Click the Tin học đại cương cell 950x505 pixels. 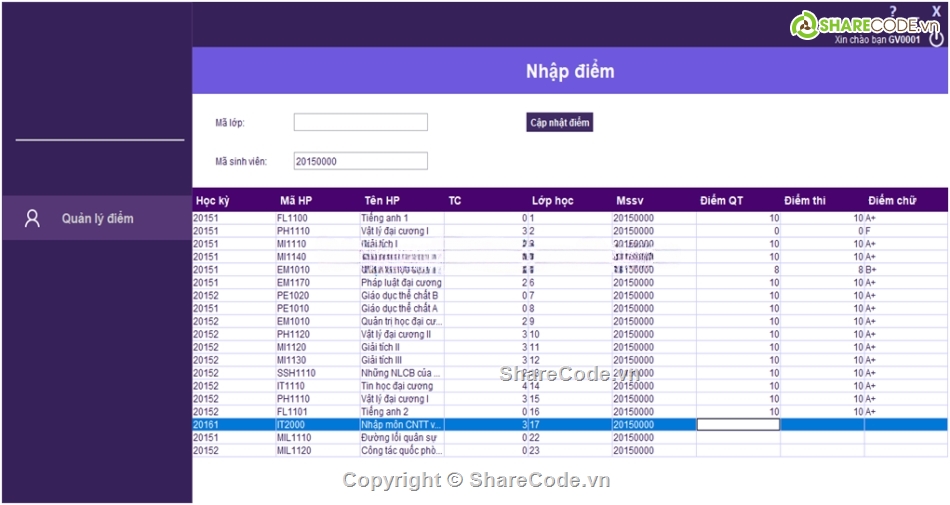(402, 386)
